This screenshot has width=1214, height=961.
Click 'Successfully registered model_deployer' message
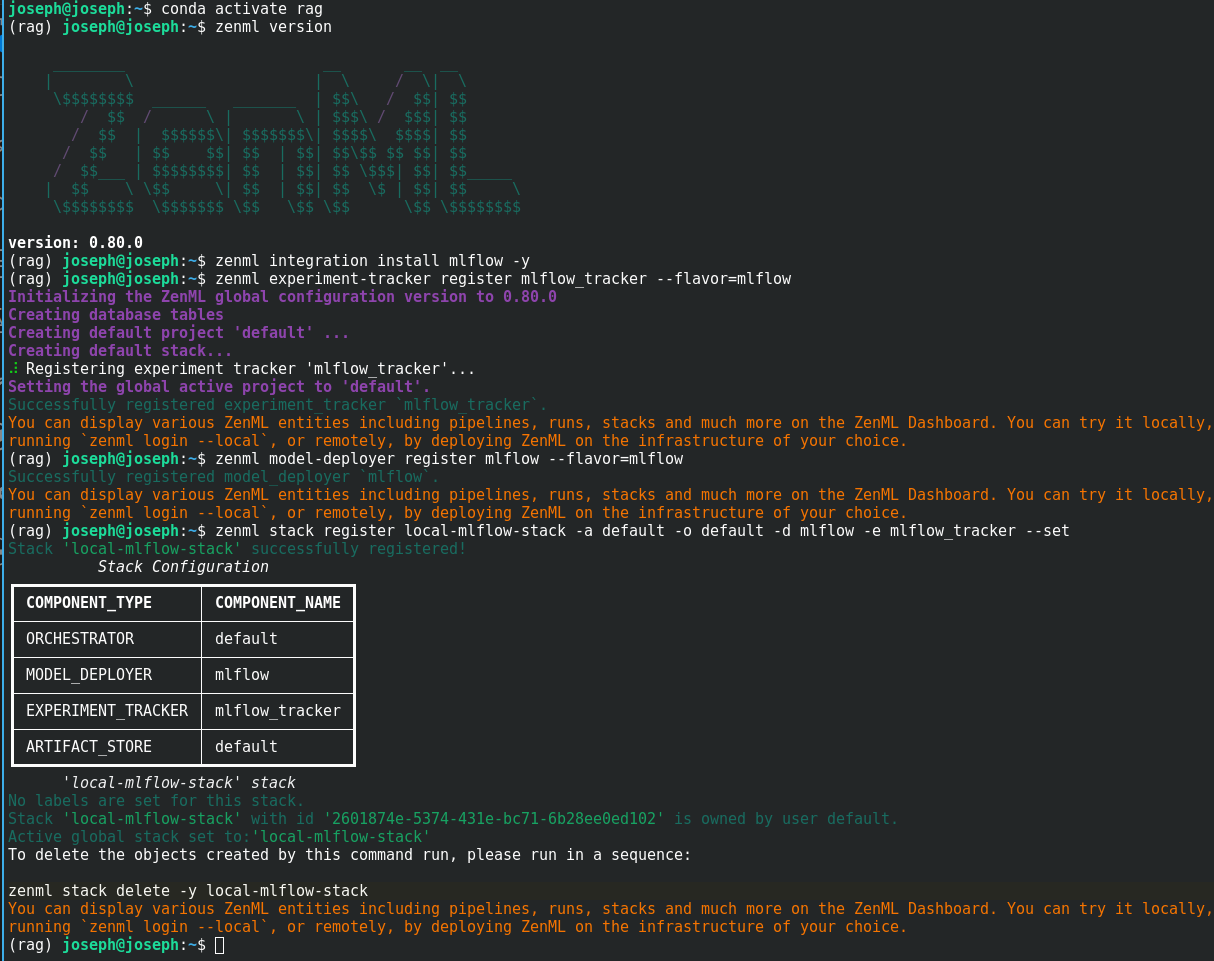(x=224, y=477)
